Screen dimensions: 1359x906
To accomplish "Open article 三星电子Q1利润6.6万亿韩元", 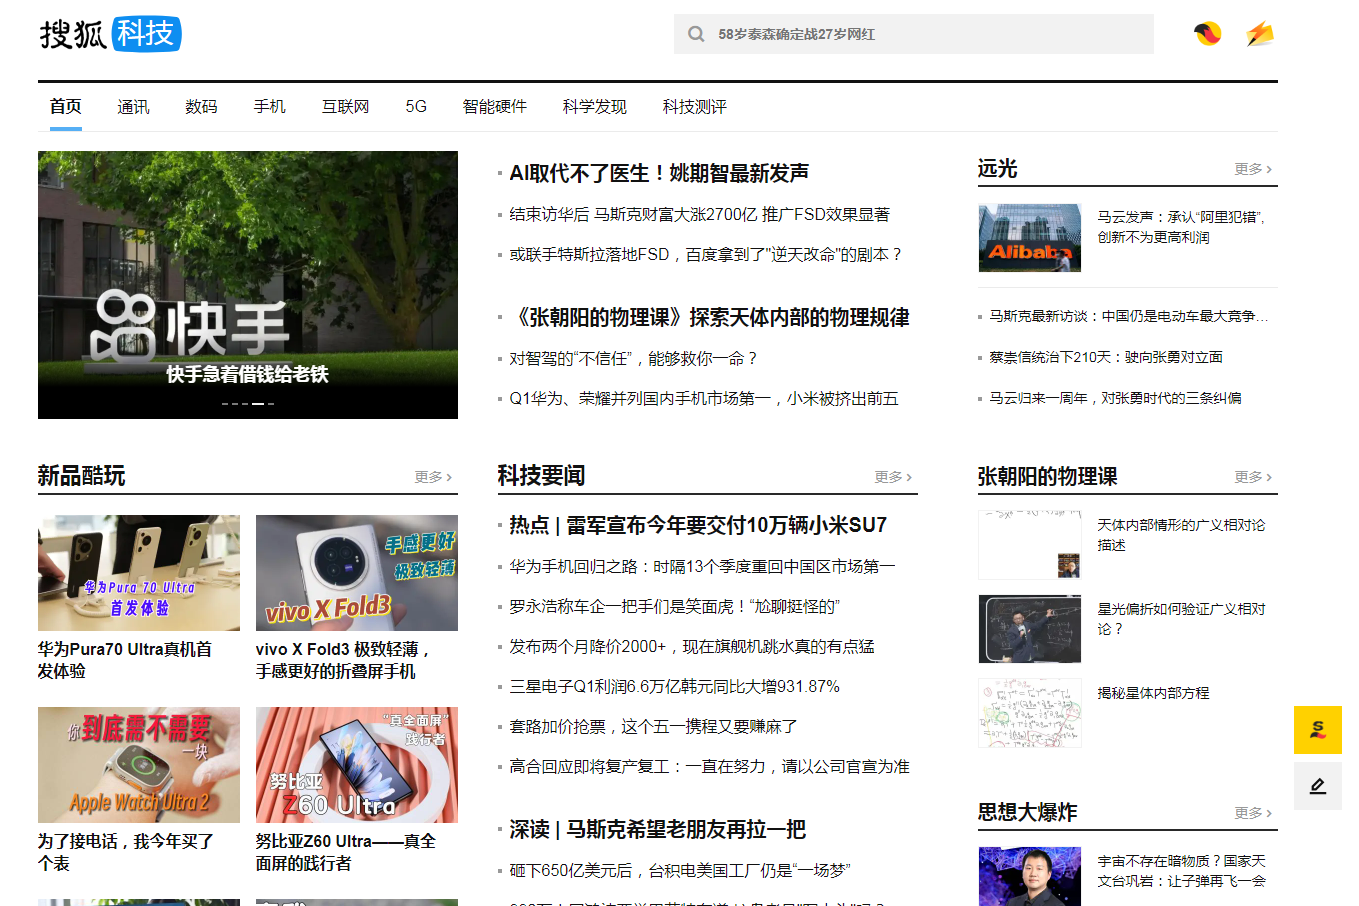I will [674, 686].
